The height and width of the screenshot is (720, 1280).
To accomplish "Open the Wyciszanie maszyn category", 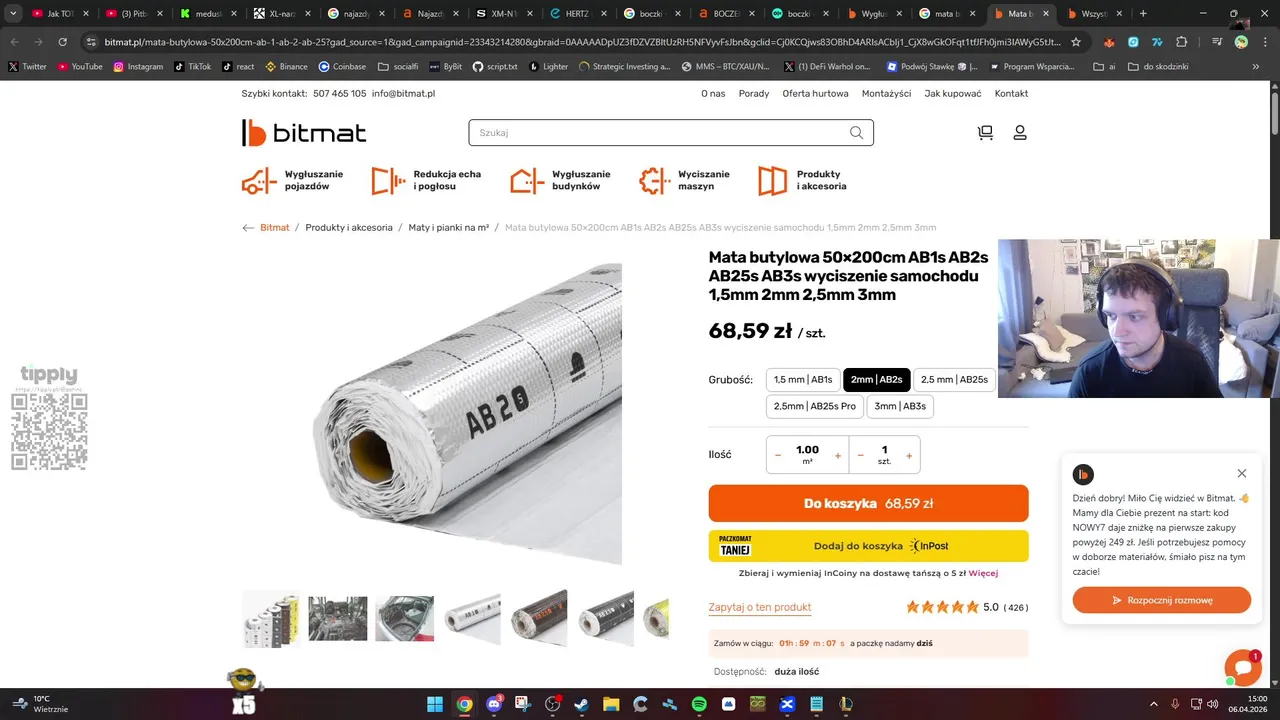I will [685, 180].
